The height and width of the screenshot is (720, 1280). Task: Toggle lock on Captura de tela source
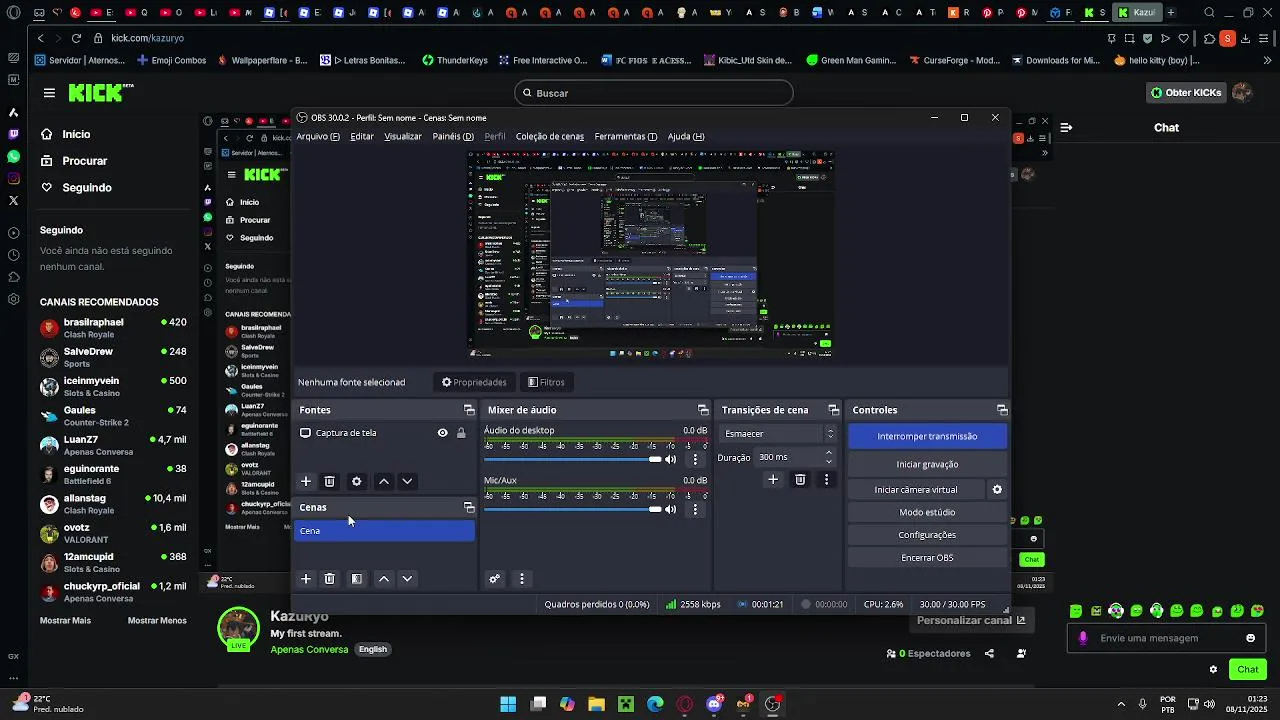[461, 433]
